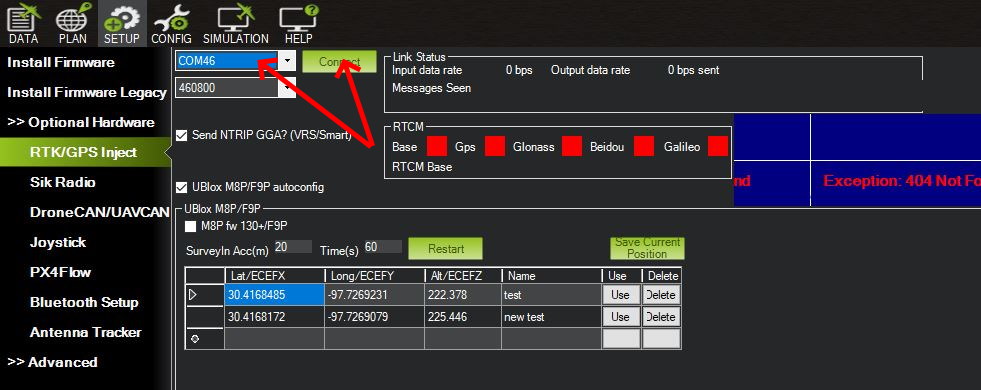Open PX4Flow page
This screenshot has width=981, height=390.
click(60, 272)
